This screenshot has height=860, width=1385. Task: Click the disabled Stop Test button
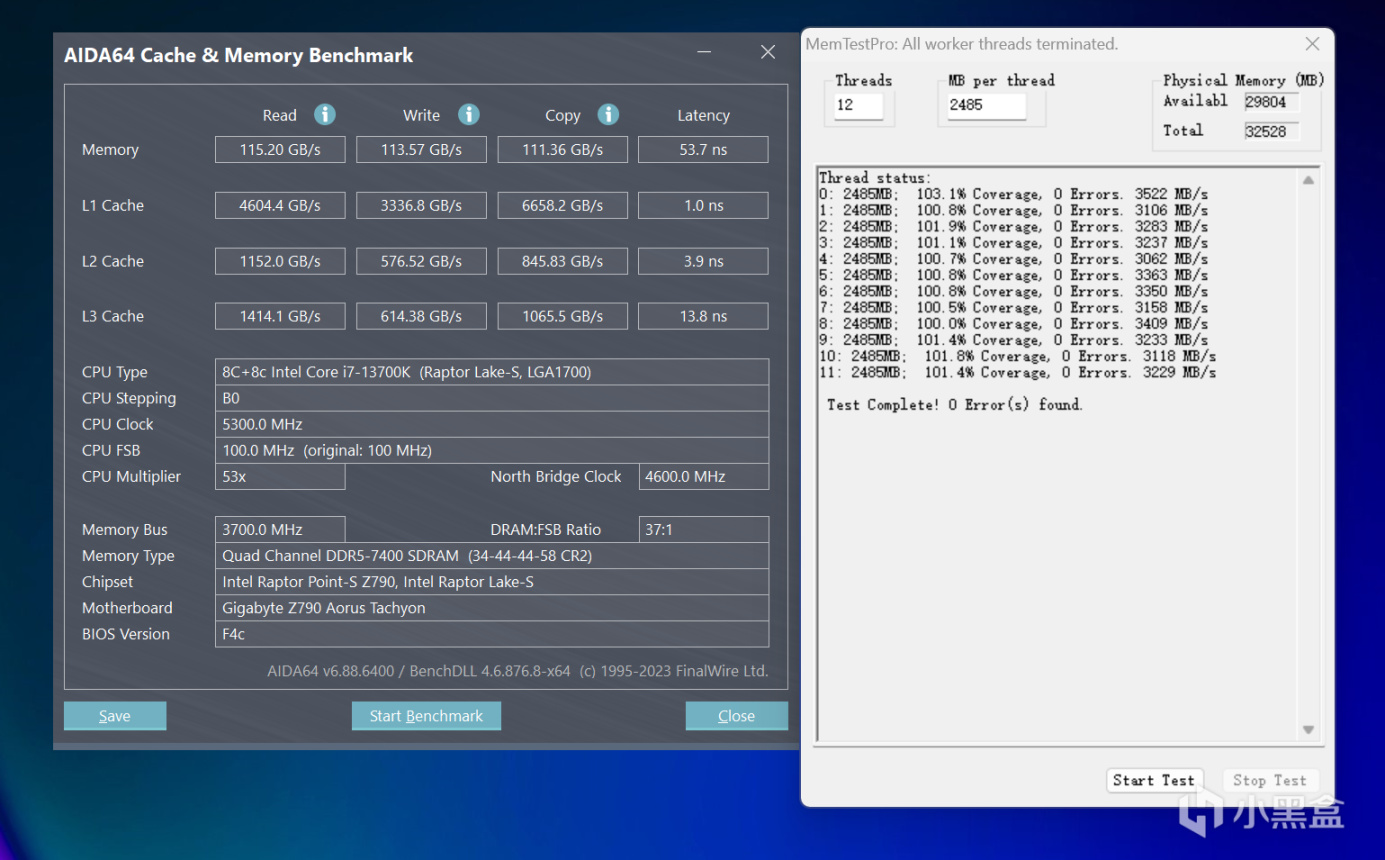[1270, 780]
